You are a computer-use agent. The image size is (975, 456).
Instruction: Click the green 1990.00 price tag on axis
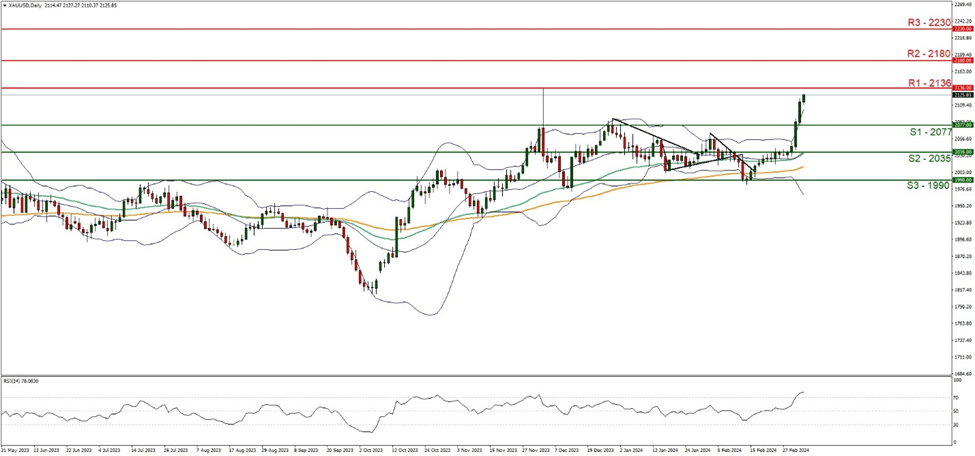click(x=961, y=179)
